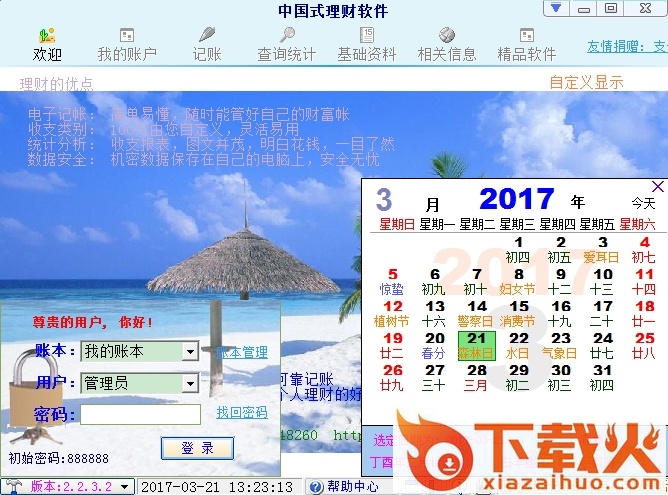Select March 23 气象日 in calendar
Image resolution: width=668 pixels, height=495 pixels.
point(560,346)
